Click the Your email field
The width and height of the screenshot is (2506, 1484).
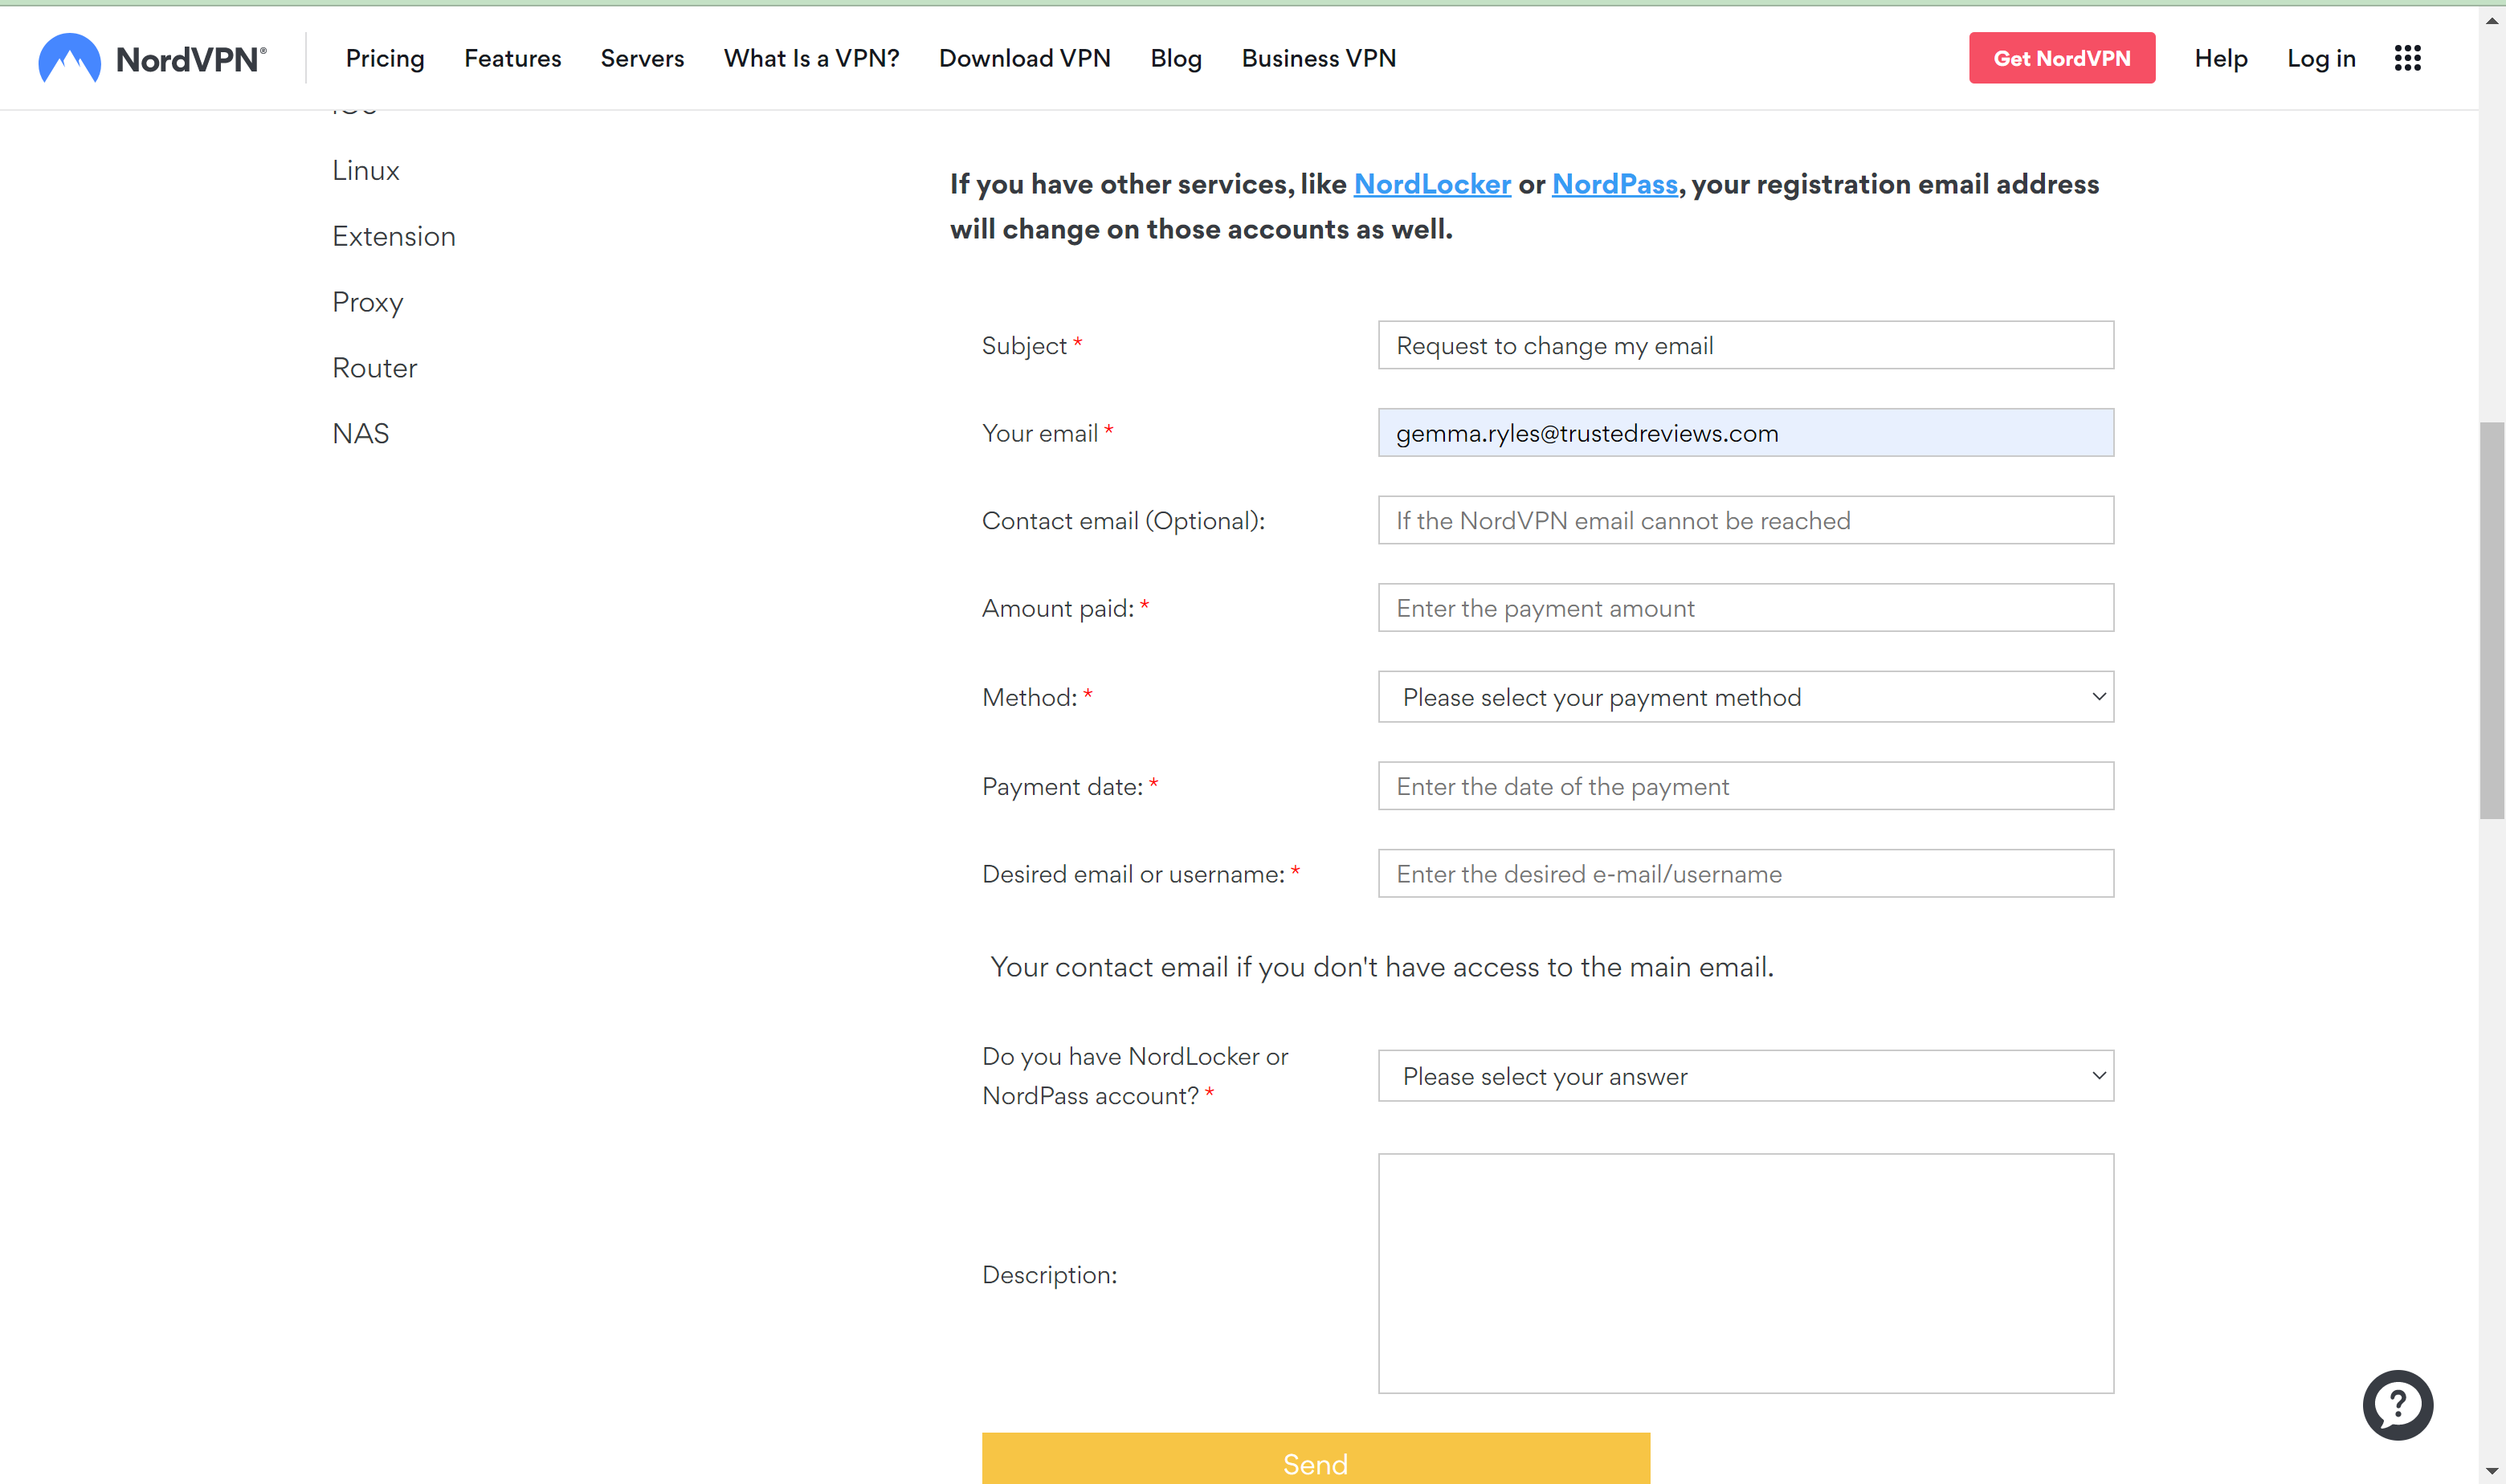tap(1745, 433)
